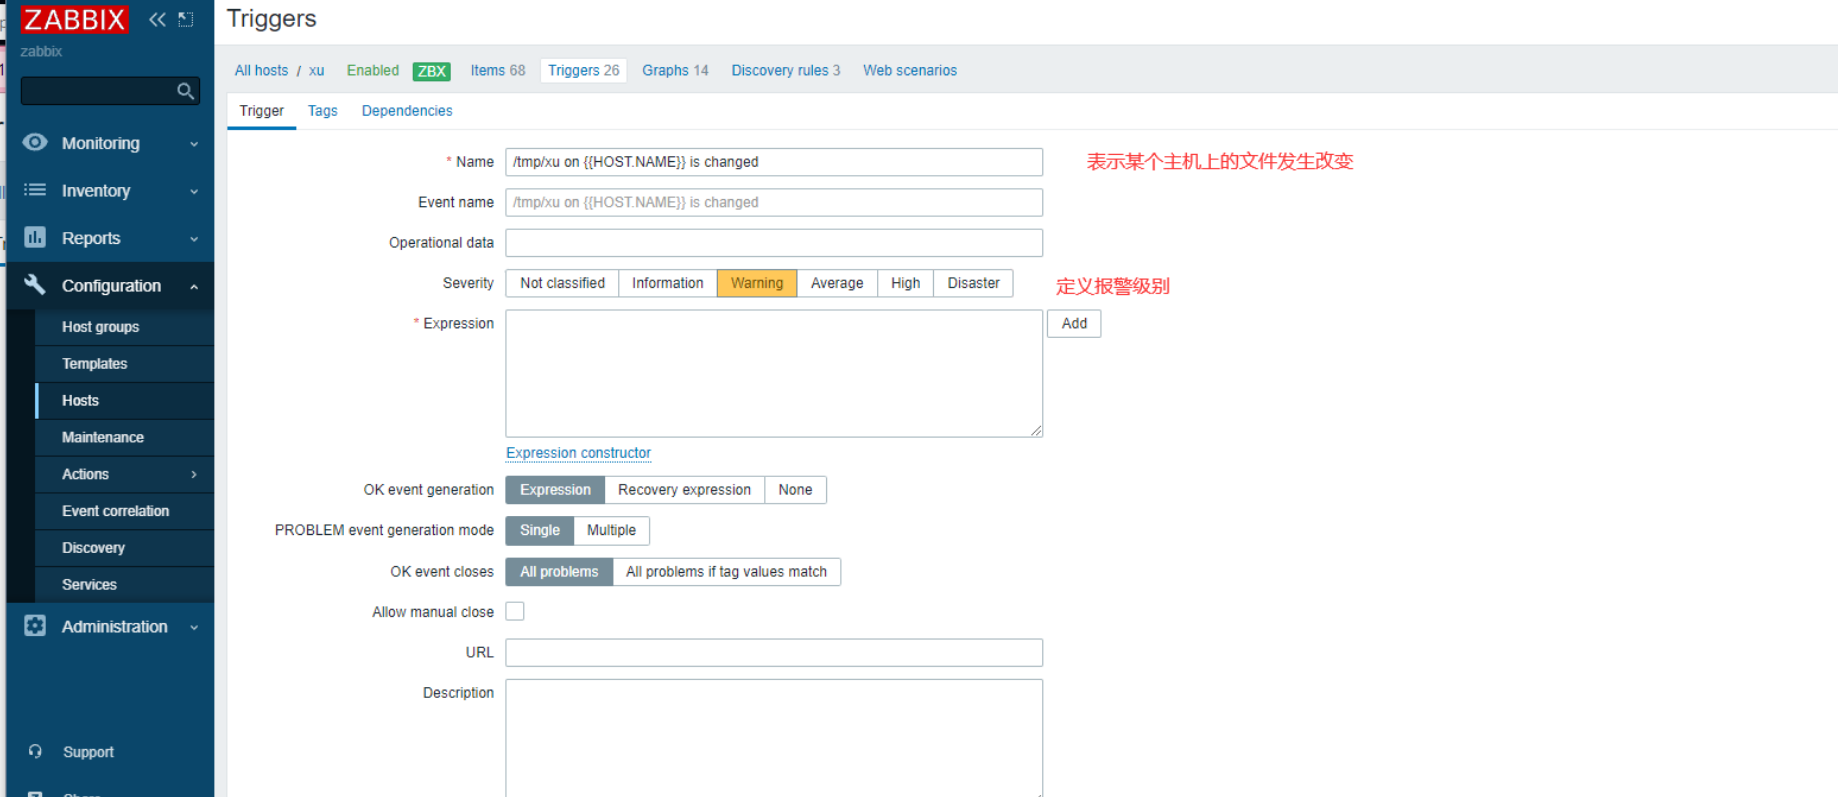Viewport: 1838px width, 797px height.
Task: Set severity to High
Action: point(906,283)
